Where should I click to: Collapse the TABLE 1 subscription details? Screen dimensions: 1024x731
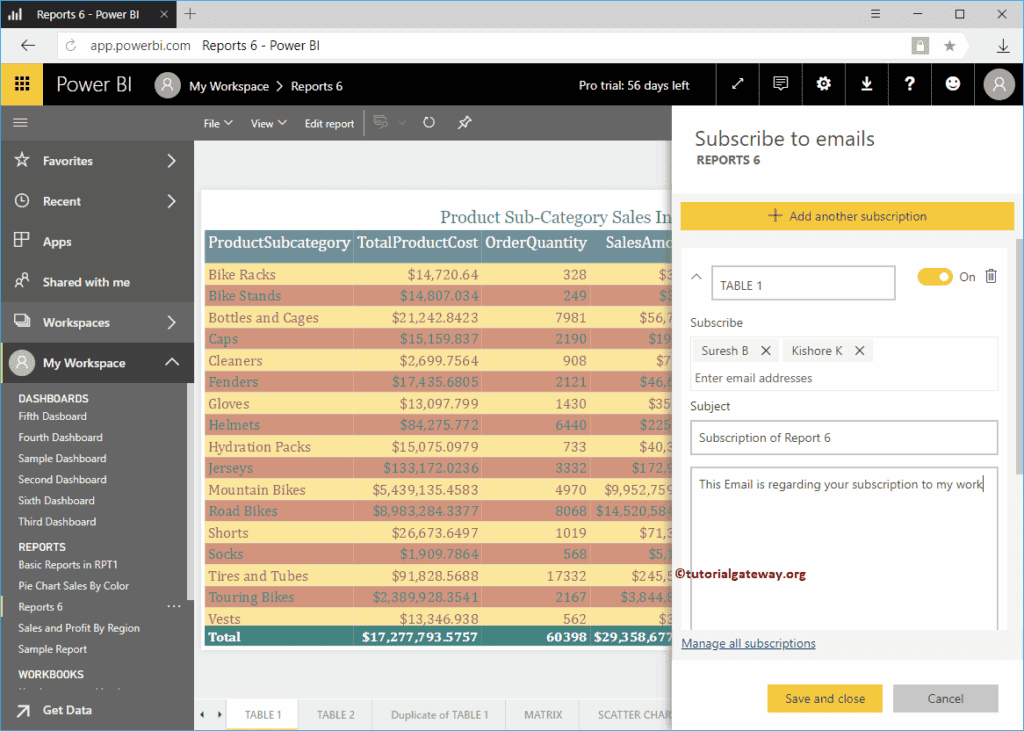tap(697, 277)
